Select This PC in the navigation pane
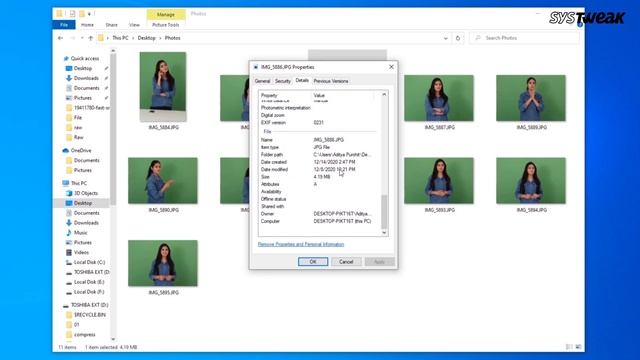The width and height of the screenshot is (640, 360). coord(78,183)
